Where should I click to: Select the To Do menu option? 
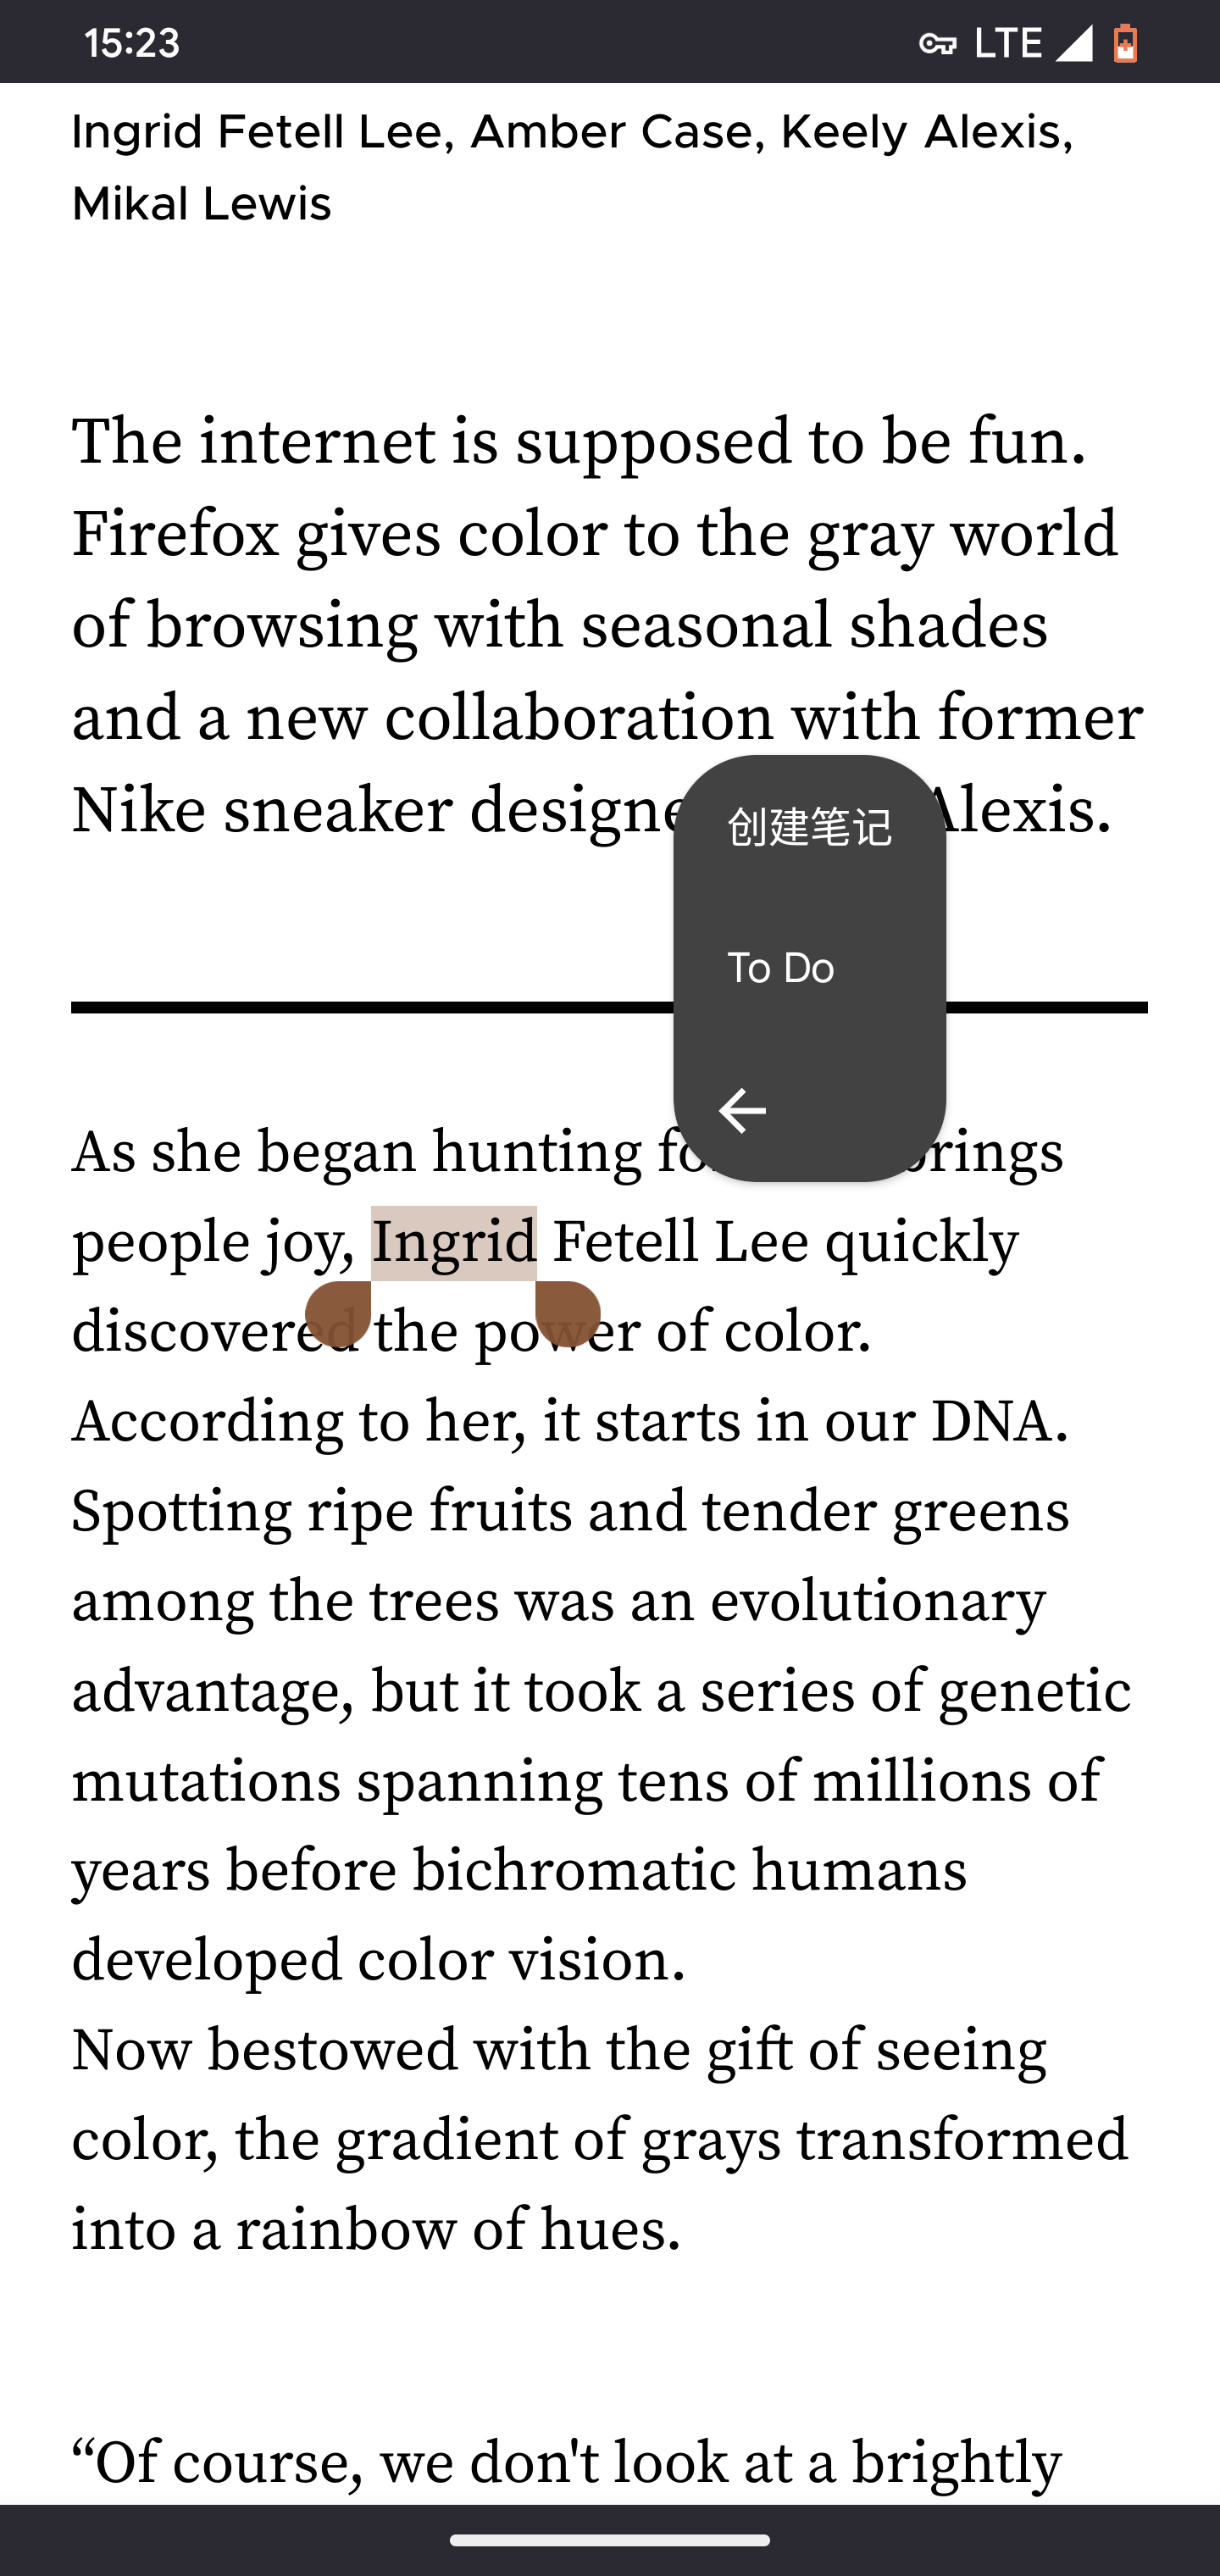click(781, 968)
